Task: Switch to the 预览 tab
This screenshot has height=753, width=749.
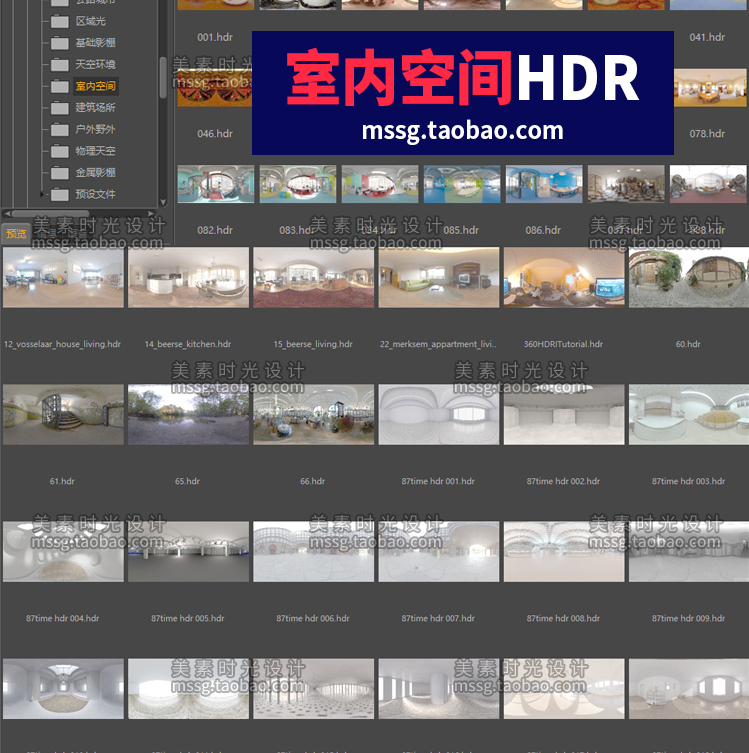Action: pos(16,233)
